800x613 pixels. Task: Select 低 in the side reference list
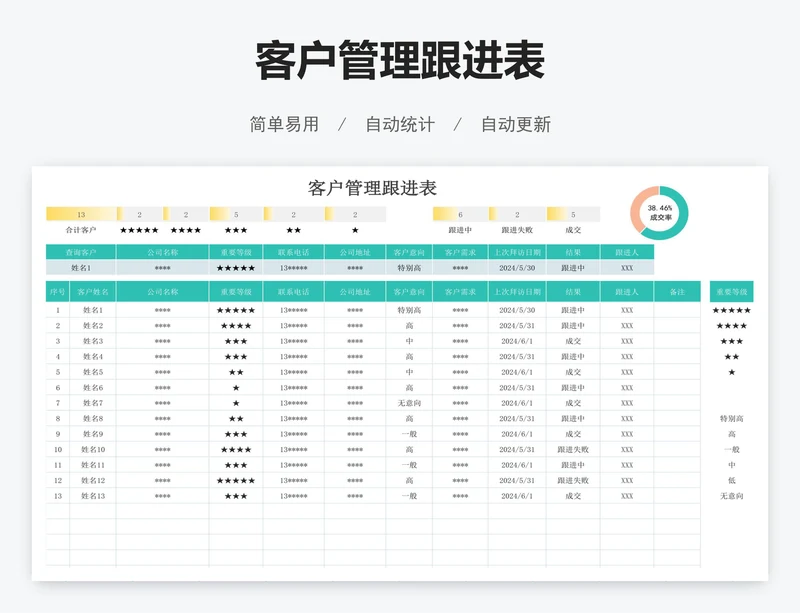tap(731, 481)
